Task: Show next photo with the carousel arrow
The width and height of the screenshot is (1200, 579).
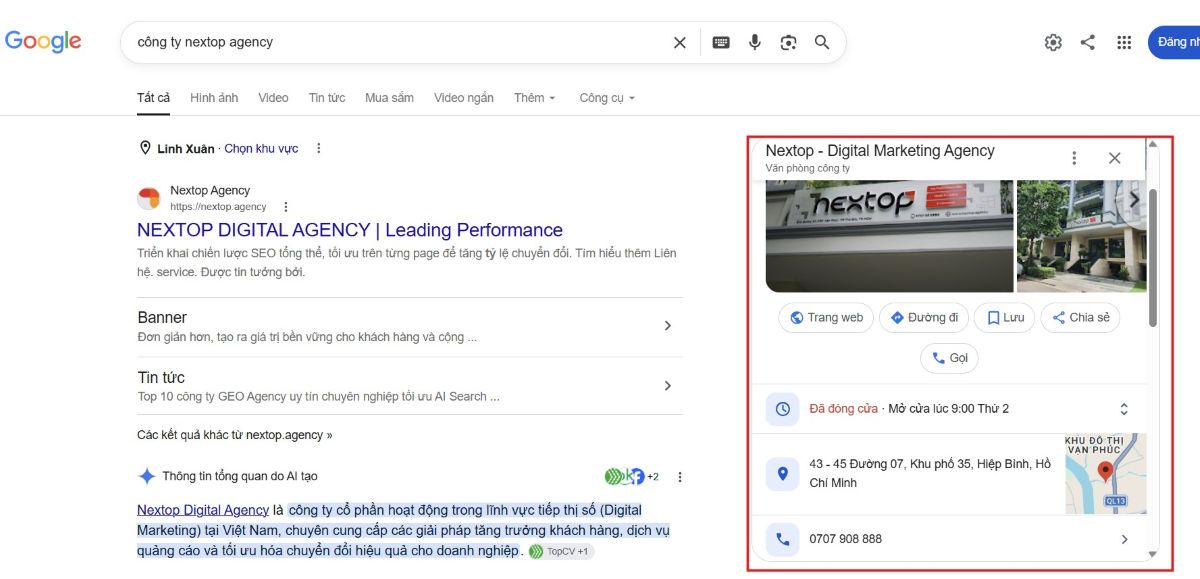Action: point(1134,200)
